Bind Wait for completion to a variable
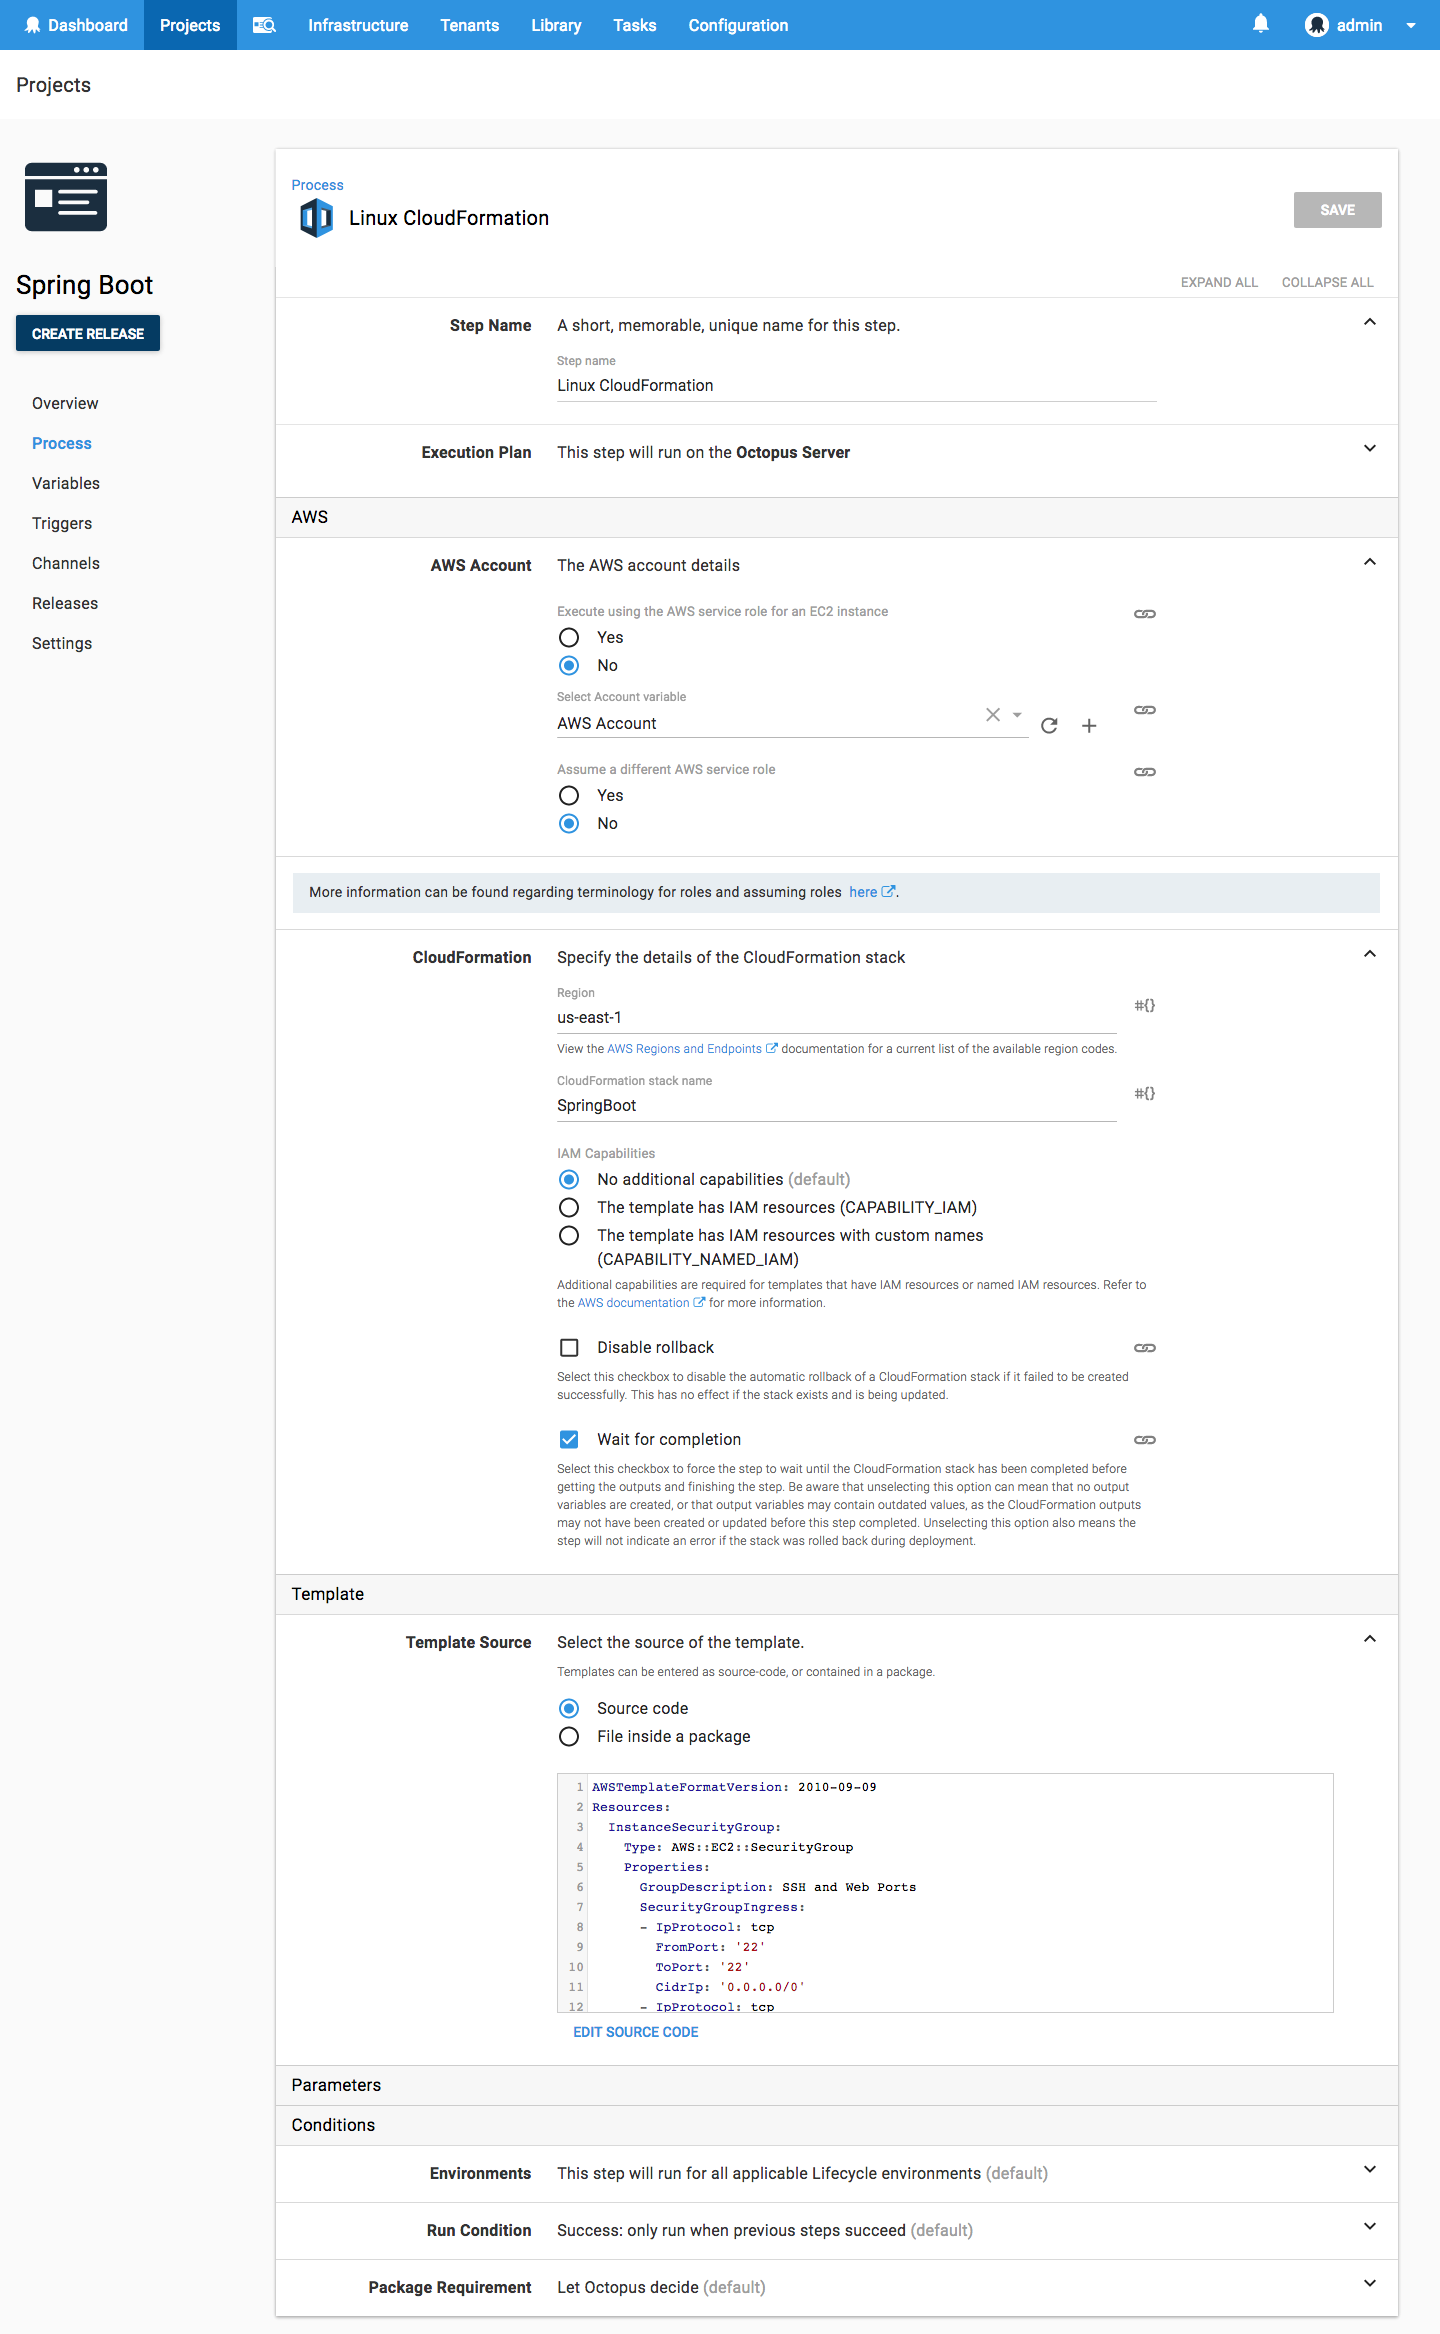 1145,1440
